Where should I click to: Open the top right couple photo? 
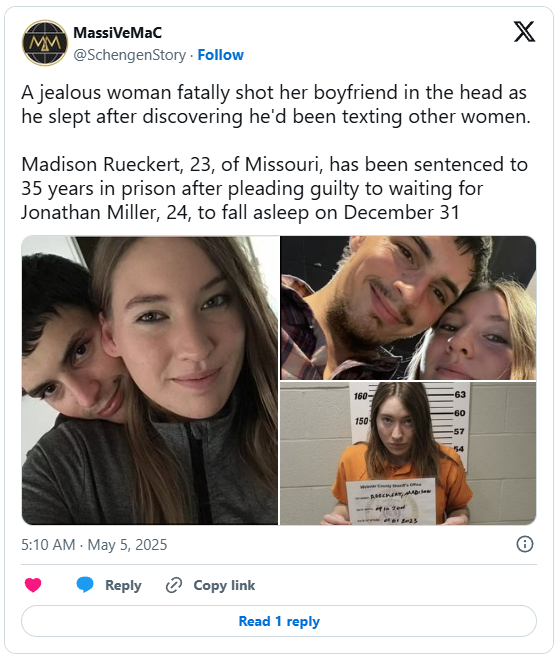point(408,308)
